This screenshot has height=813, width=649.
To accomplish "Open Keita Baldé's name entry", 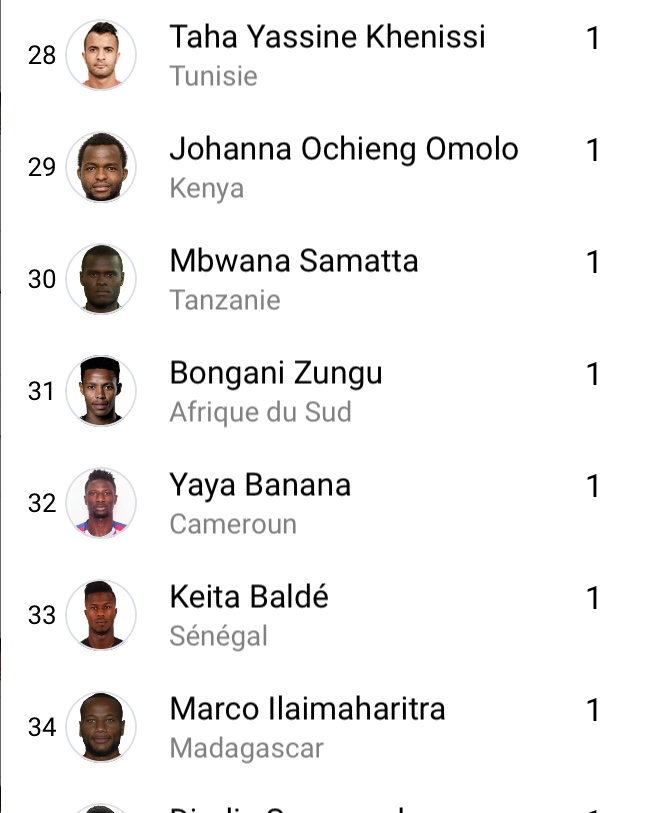I will pyautogui.click(x=249, y=597).
